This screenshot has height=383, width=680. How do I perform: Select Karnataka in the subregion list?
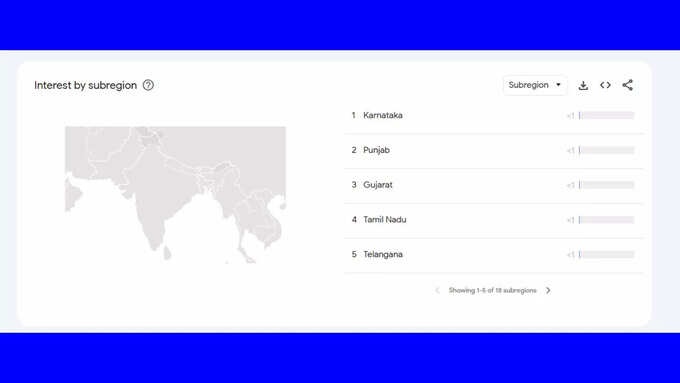pyautogui.click(x=383, y=115)
